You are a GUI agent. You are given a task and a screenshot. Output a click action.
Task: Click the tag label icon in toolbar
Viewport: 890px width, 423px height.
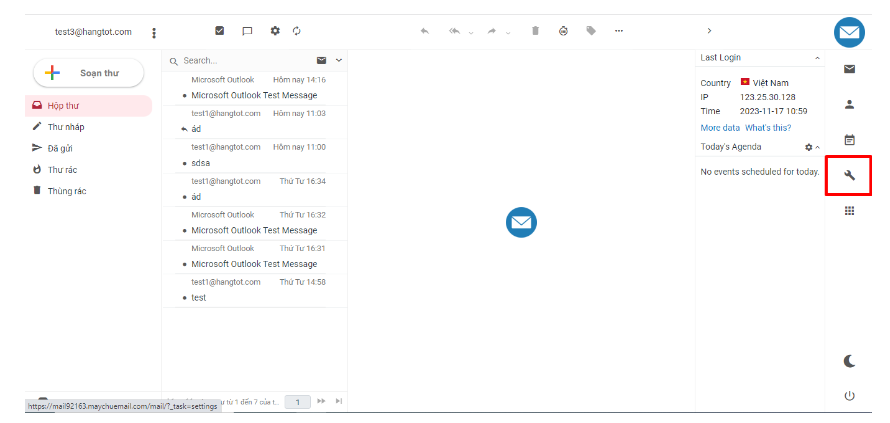point(591,31)
